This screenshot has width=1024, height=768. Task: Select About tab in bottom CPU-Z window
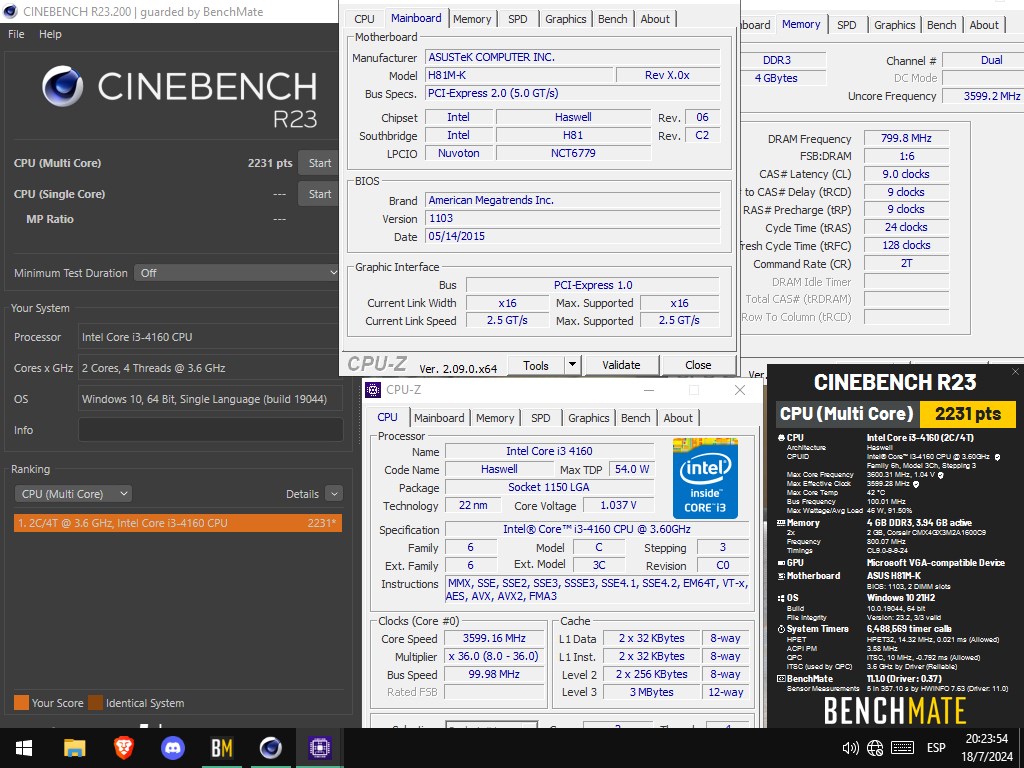[x=678, y=418]
